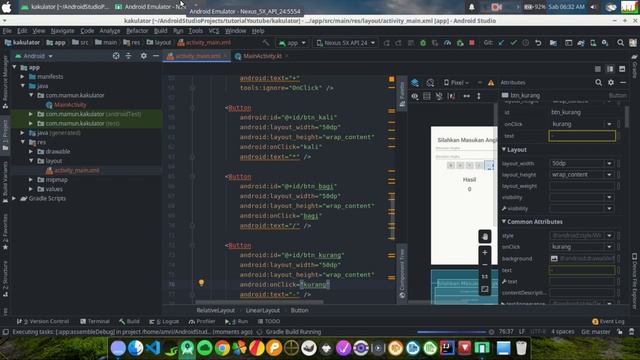Click collapse all icon in Project panel
This screenshot has width=640, height=360.
(x=129, y=56)
